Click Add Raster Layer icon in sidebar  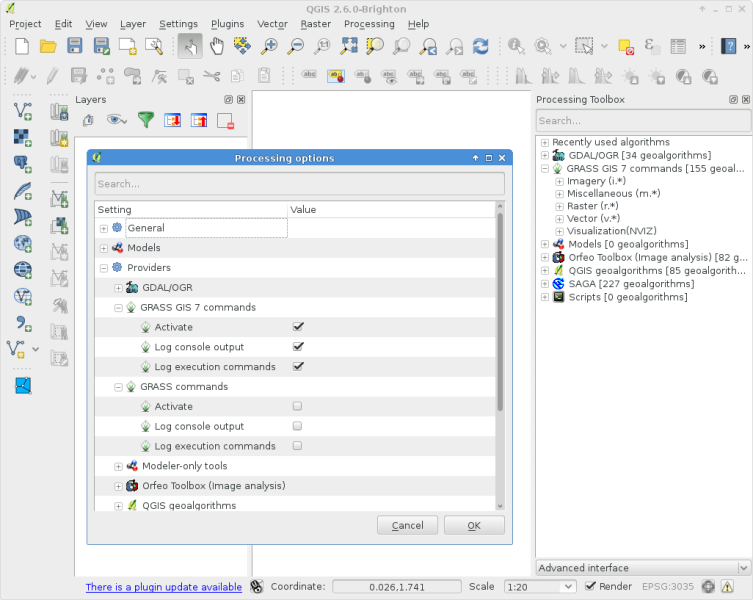(x=22, y=138)
